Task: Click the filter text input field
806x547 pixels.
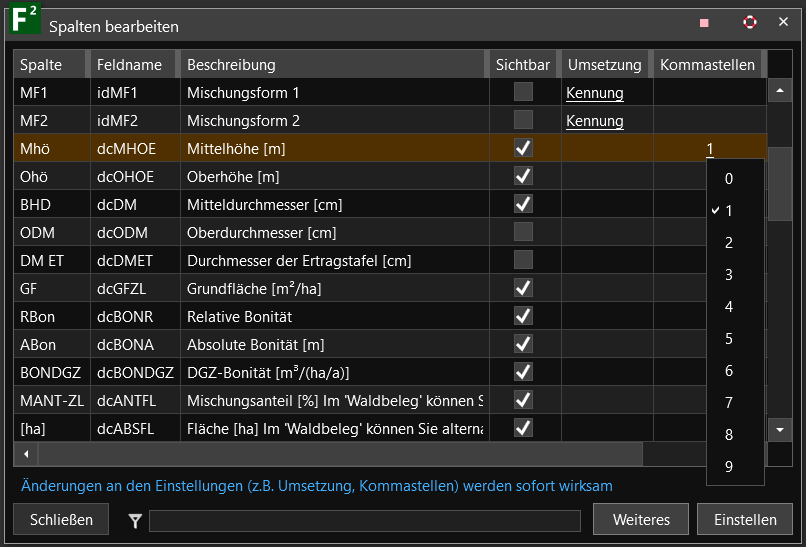Action: tap(364, 521)
